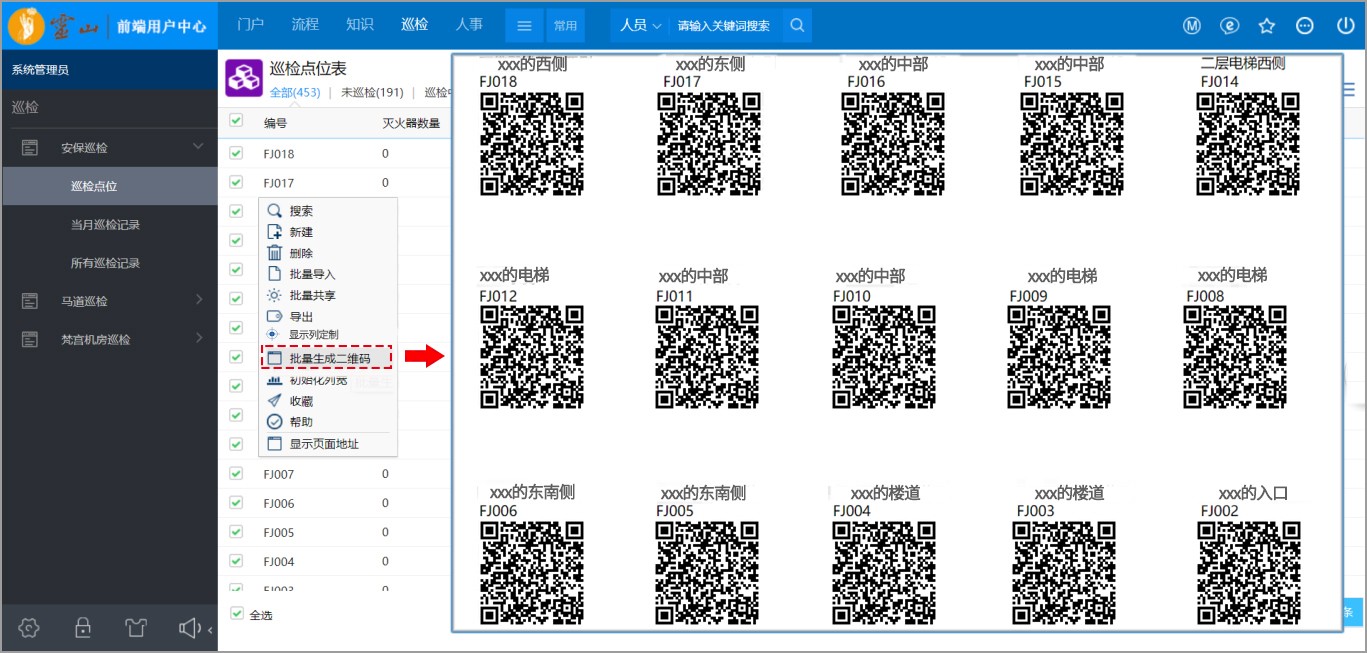
Task: Click the magnifier search button in top bar
Action: coord(796,26)
